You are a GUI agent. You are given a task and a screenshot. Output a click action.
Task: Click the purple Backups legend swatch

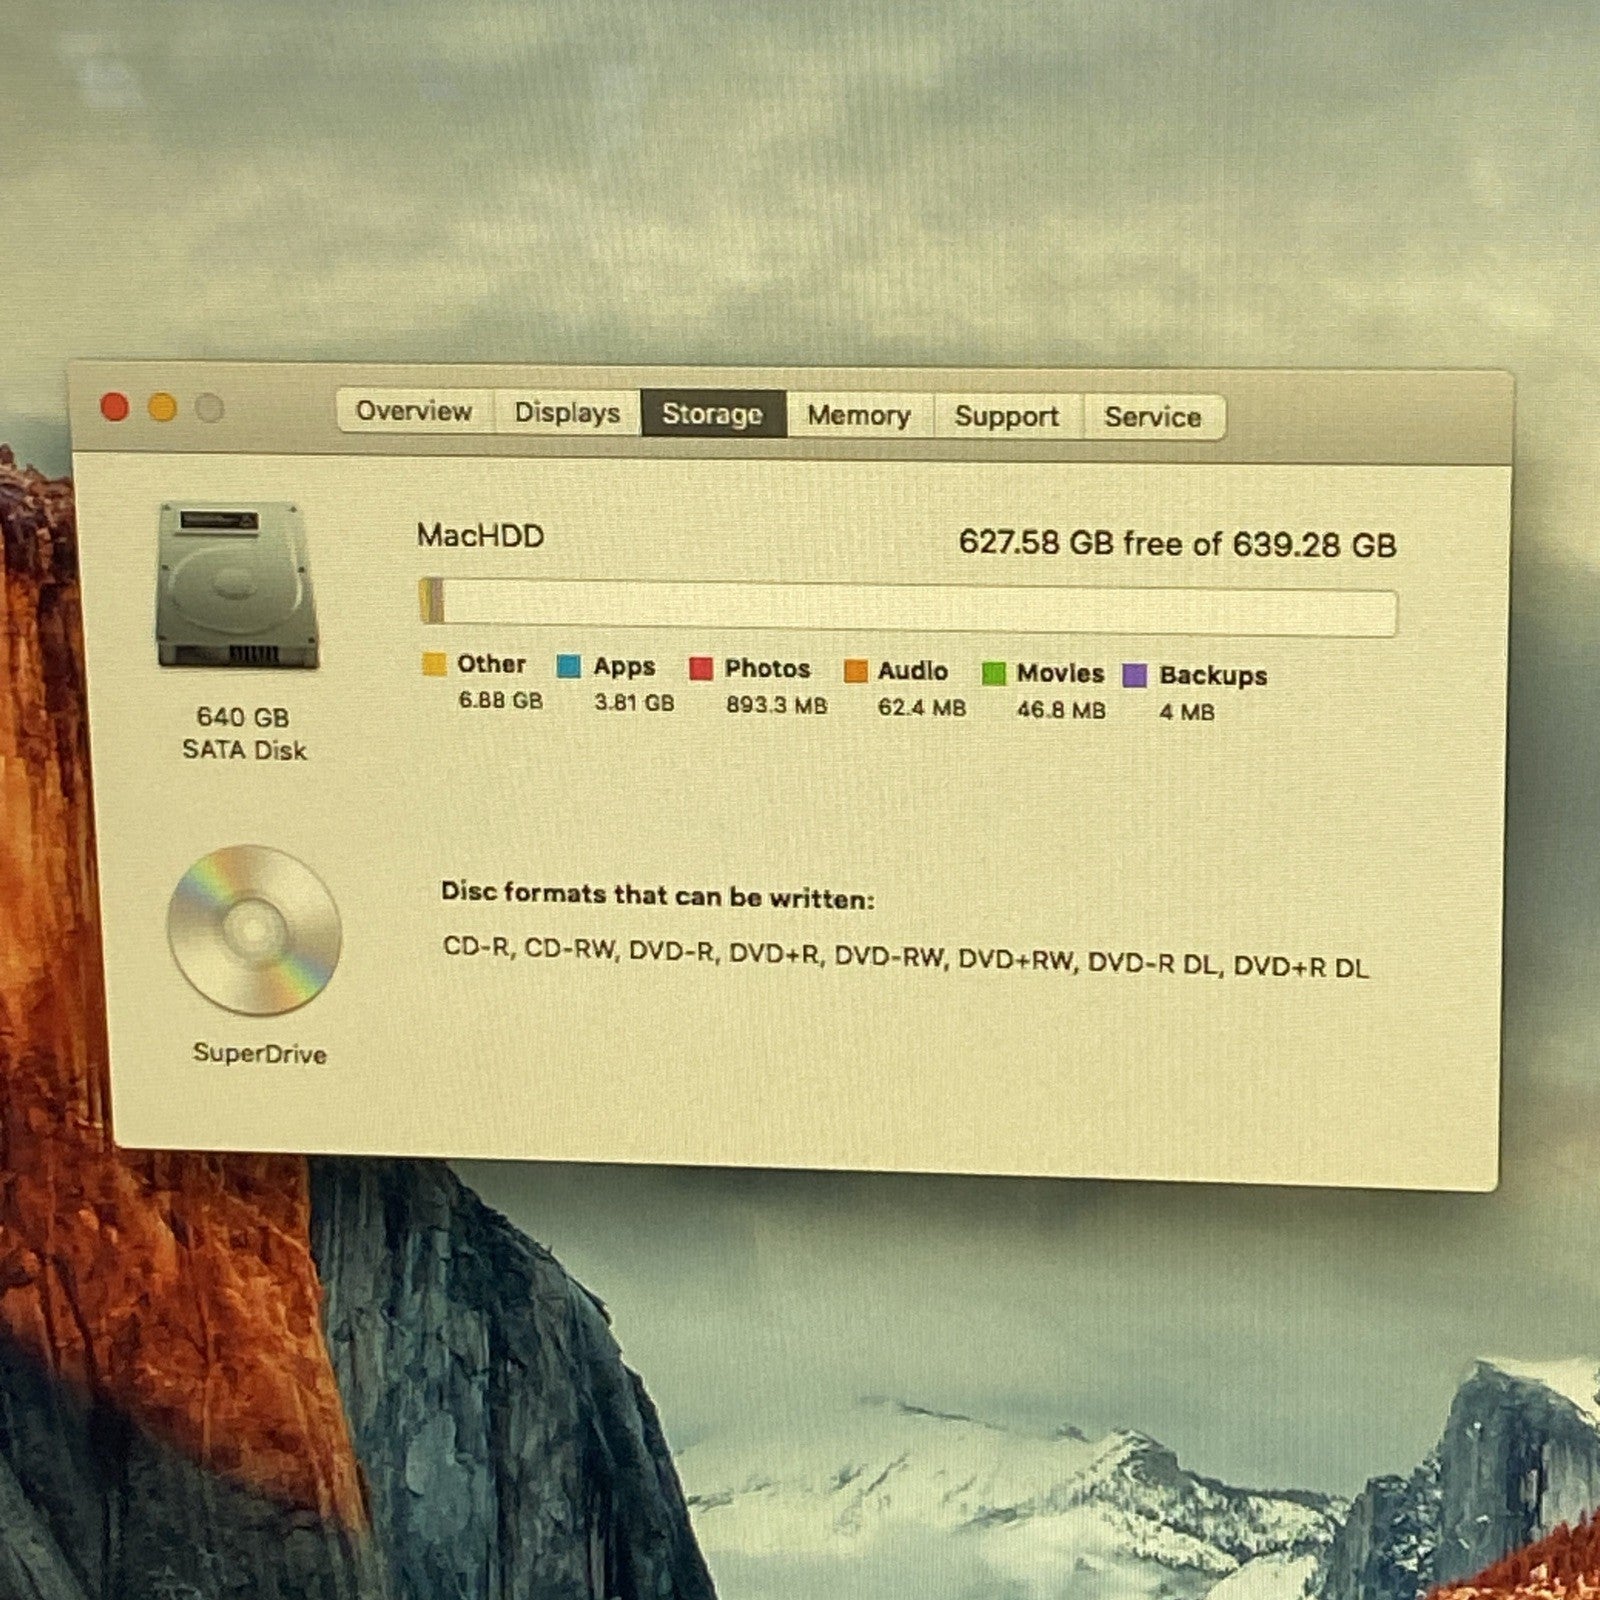pyautogui.click(x=1134, y=676)
